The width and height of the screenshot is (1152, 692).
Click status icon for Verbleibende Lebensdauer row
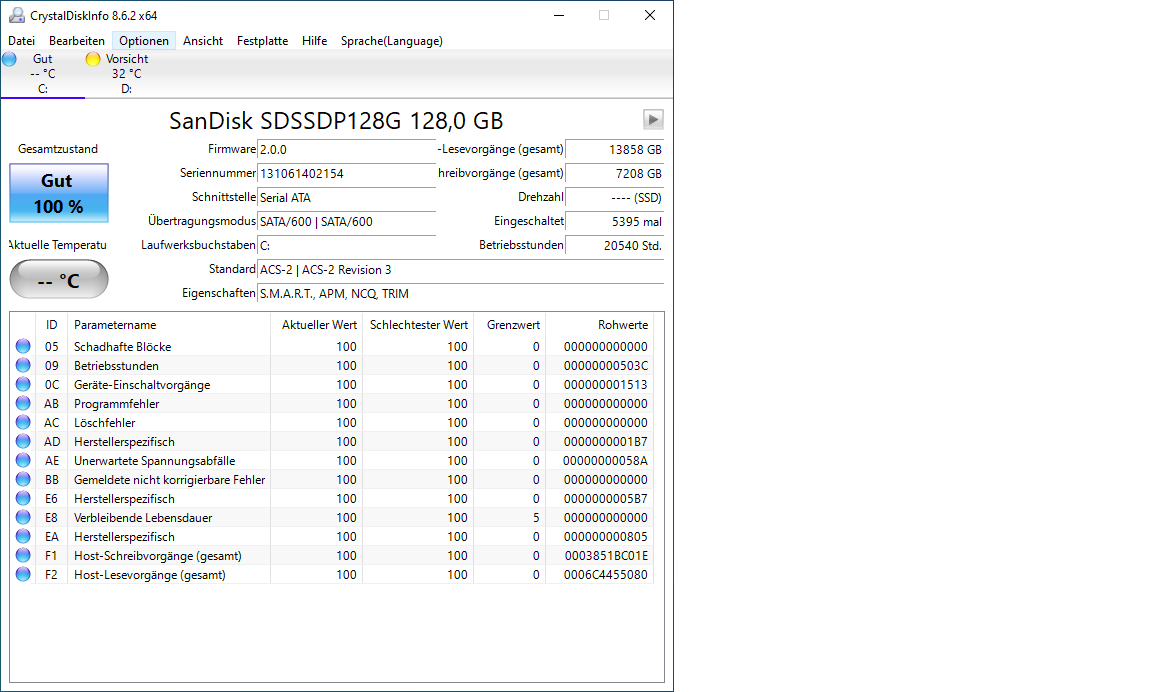coord(24,518)
